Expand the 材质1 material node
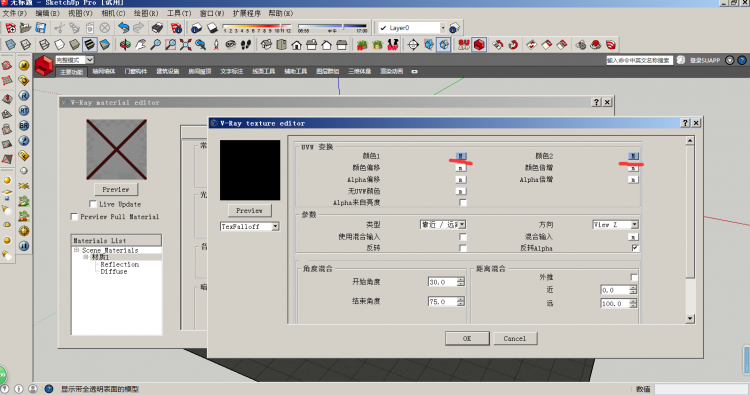 pyautogui.click(x=86, y=257)
